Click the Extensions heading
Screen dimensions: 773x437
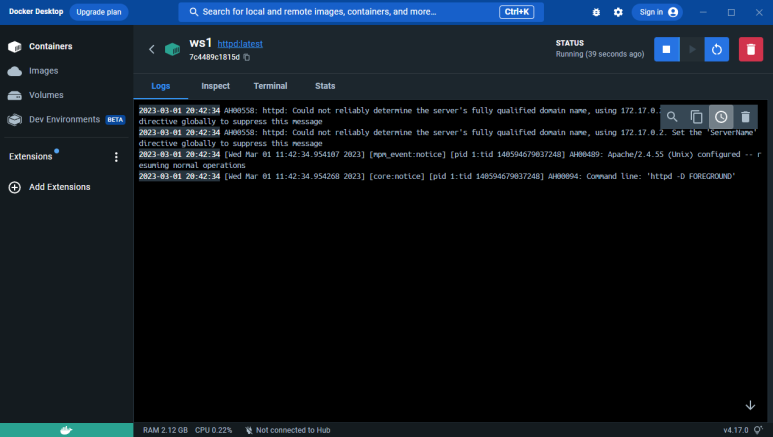pos(31,156)
